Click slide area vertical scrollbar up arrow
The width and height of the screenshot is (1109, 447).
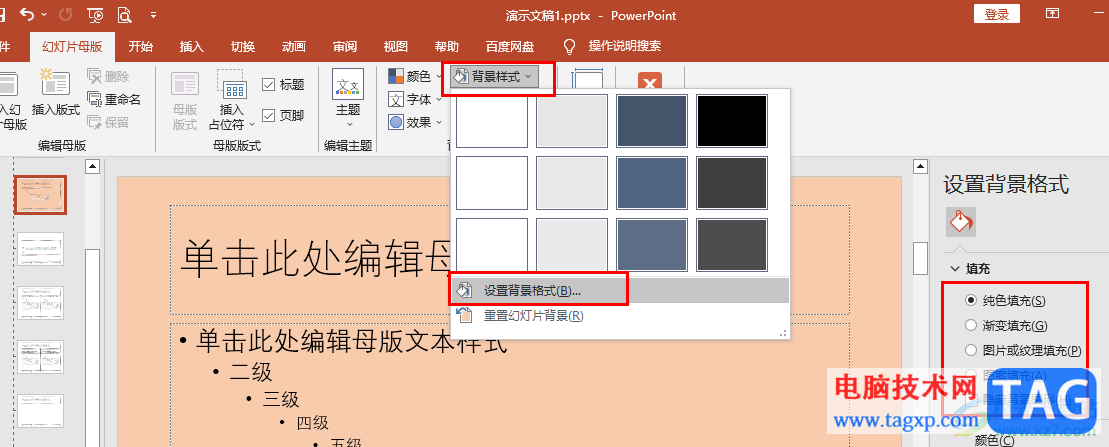tap(920, 167)
